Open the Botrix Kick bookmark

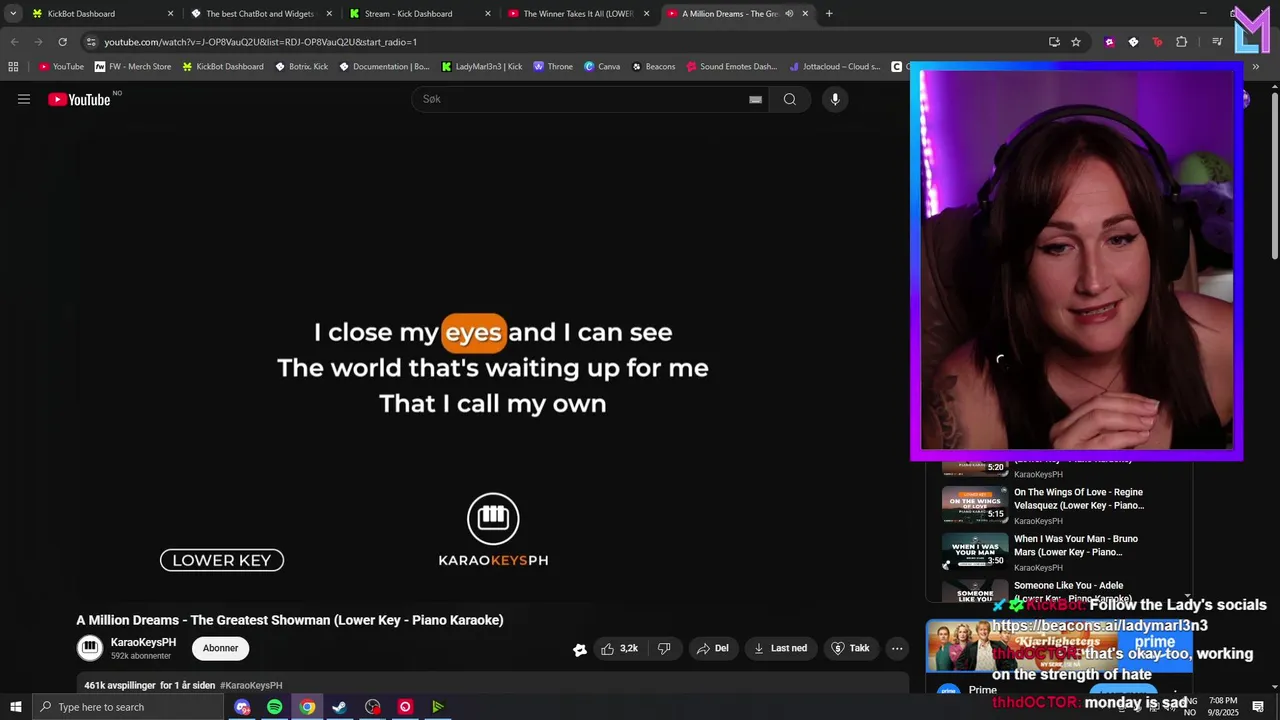(301, 67)
